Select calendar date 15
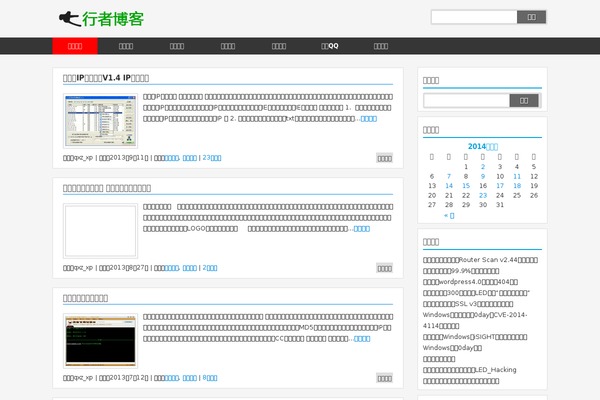 [x=466, y=186]
